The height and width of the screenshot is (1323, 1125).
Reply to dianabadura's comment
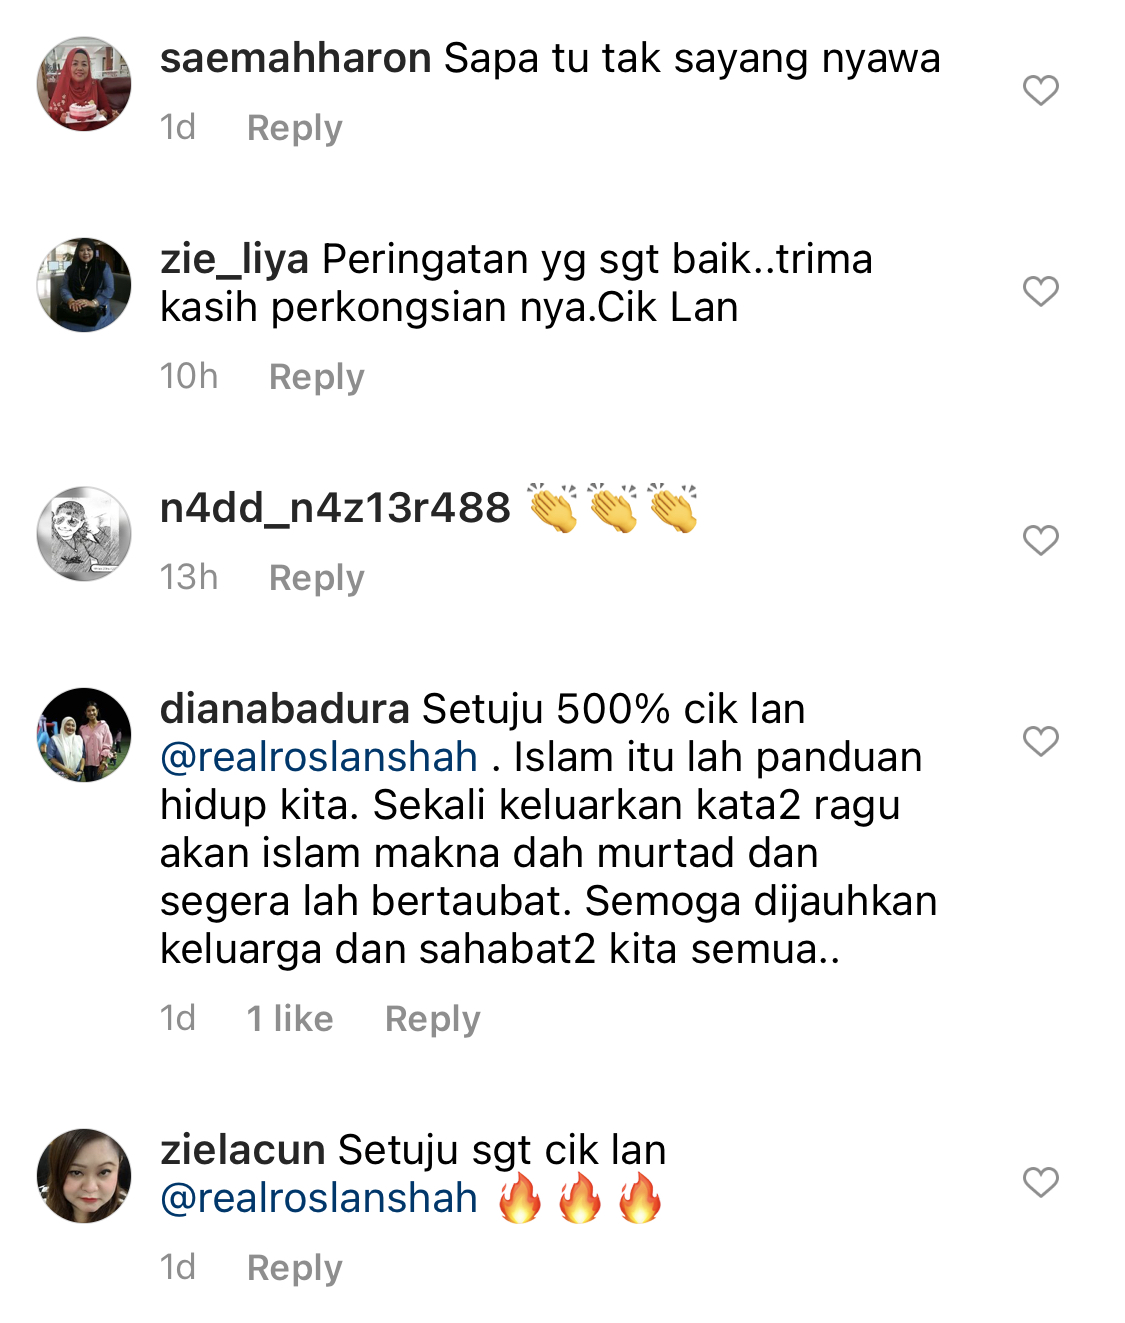[x=432, y=1019]
